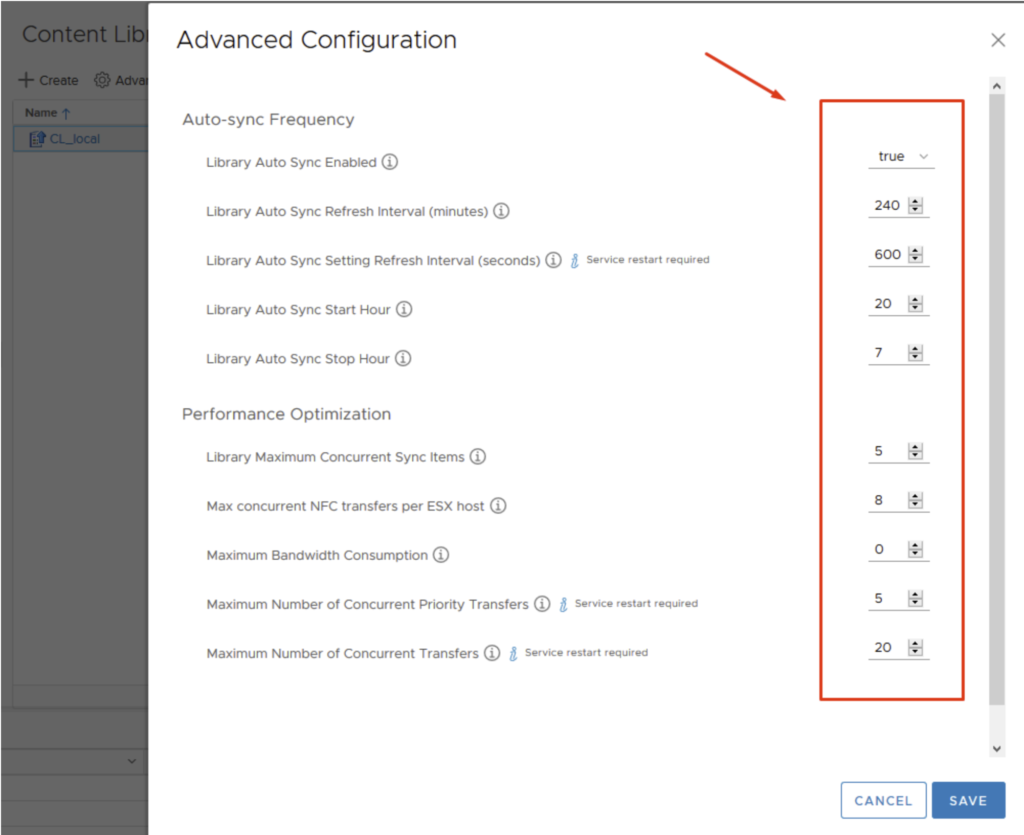The image size is (1024, 835).
Task: Increase Maximum Number of Concurrent Transfers
Action: click(916, 643)
